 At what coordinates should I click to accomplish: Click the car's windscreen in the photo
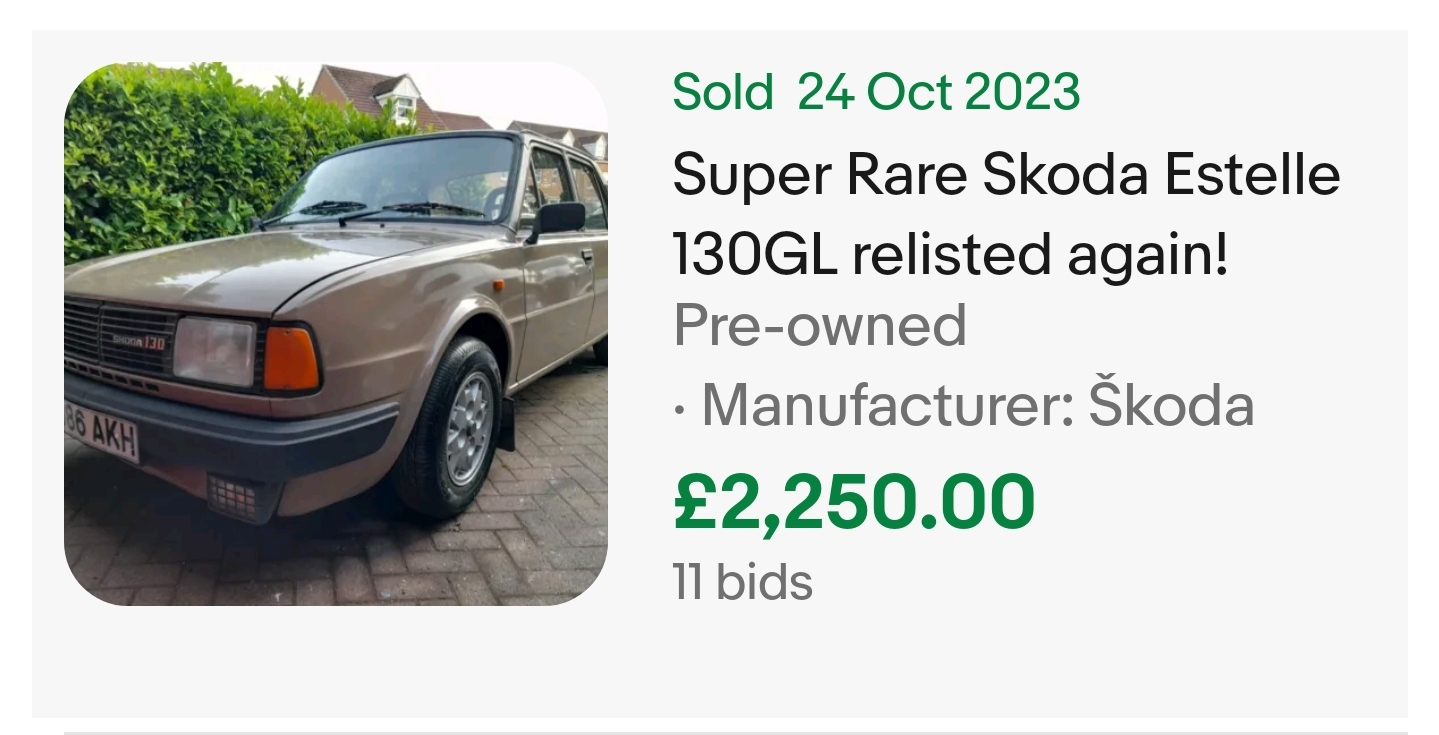[400, 180]
